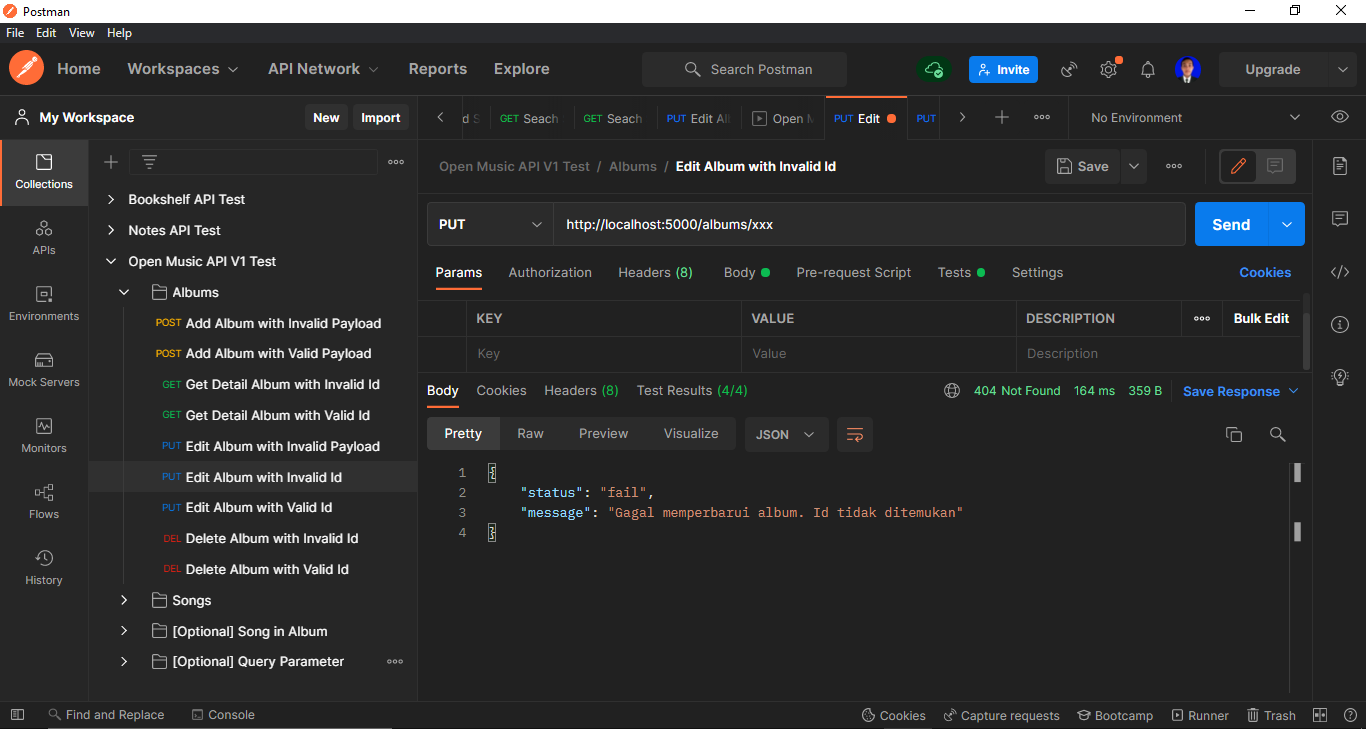
Task: Collapse the Open Music API V1 Test collection
Action: point(111,261)
